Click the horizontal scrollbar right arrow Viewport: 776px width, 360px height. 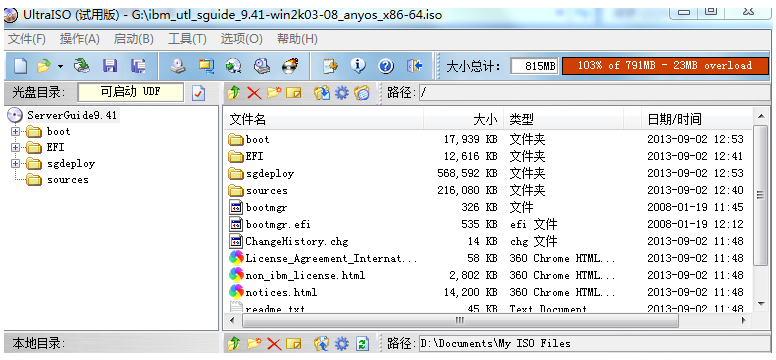point(744,321)
